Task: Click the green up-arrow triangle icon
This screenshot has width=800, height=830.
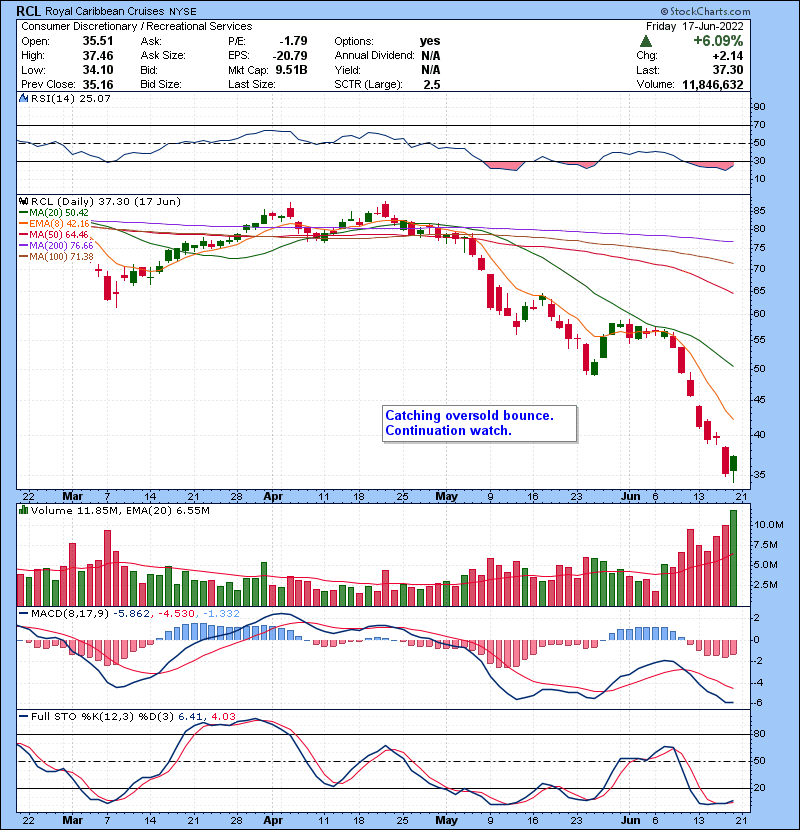Action: (x=647, y=41)
